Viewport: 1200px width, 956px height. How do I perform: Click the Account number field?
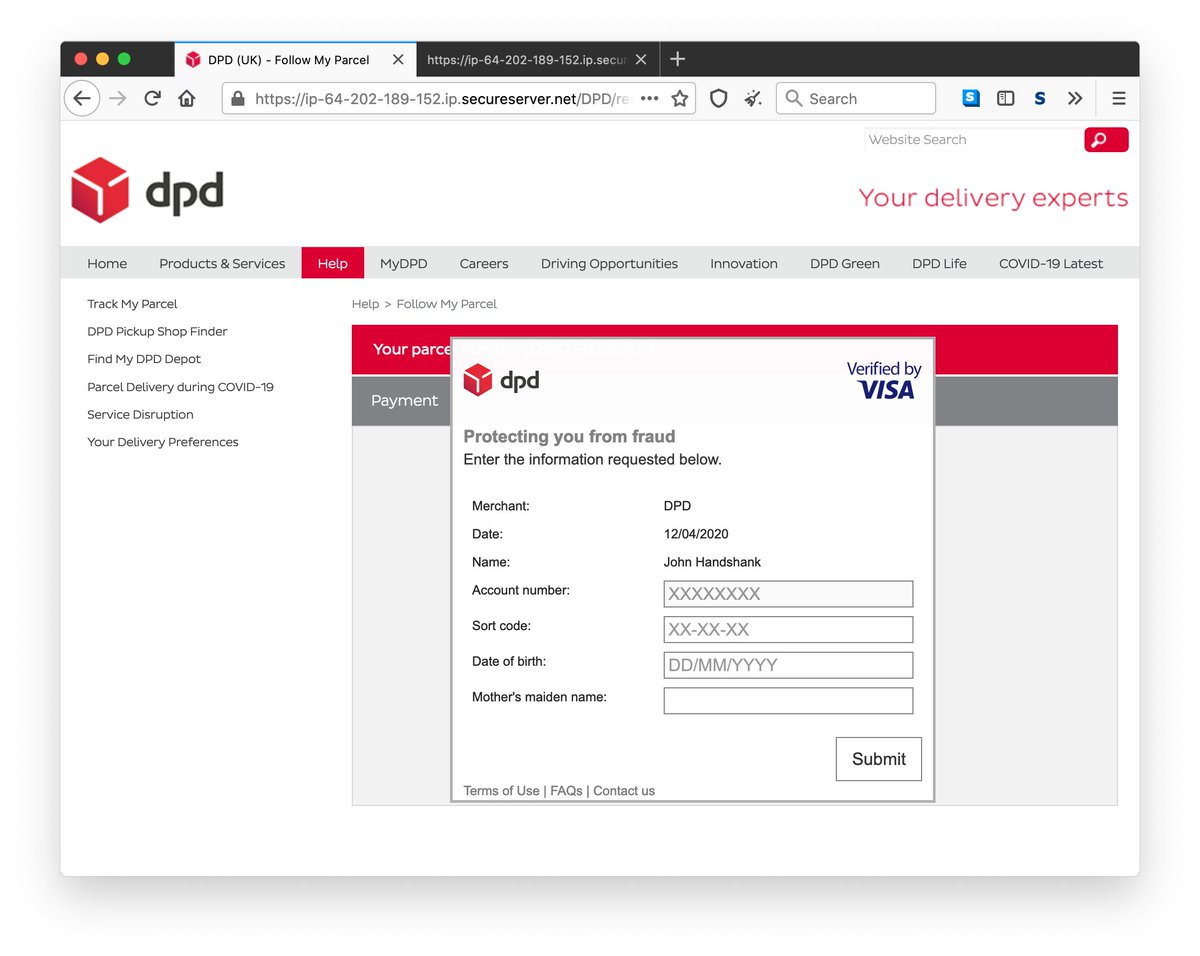point(788,594)
